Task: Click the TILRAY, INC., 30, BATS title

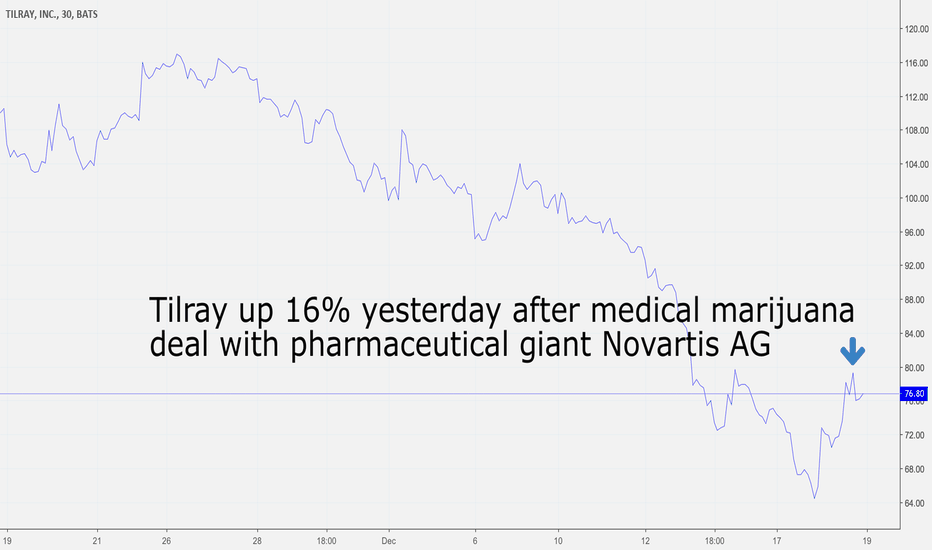Action: point(52,14)
